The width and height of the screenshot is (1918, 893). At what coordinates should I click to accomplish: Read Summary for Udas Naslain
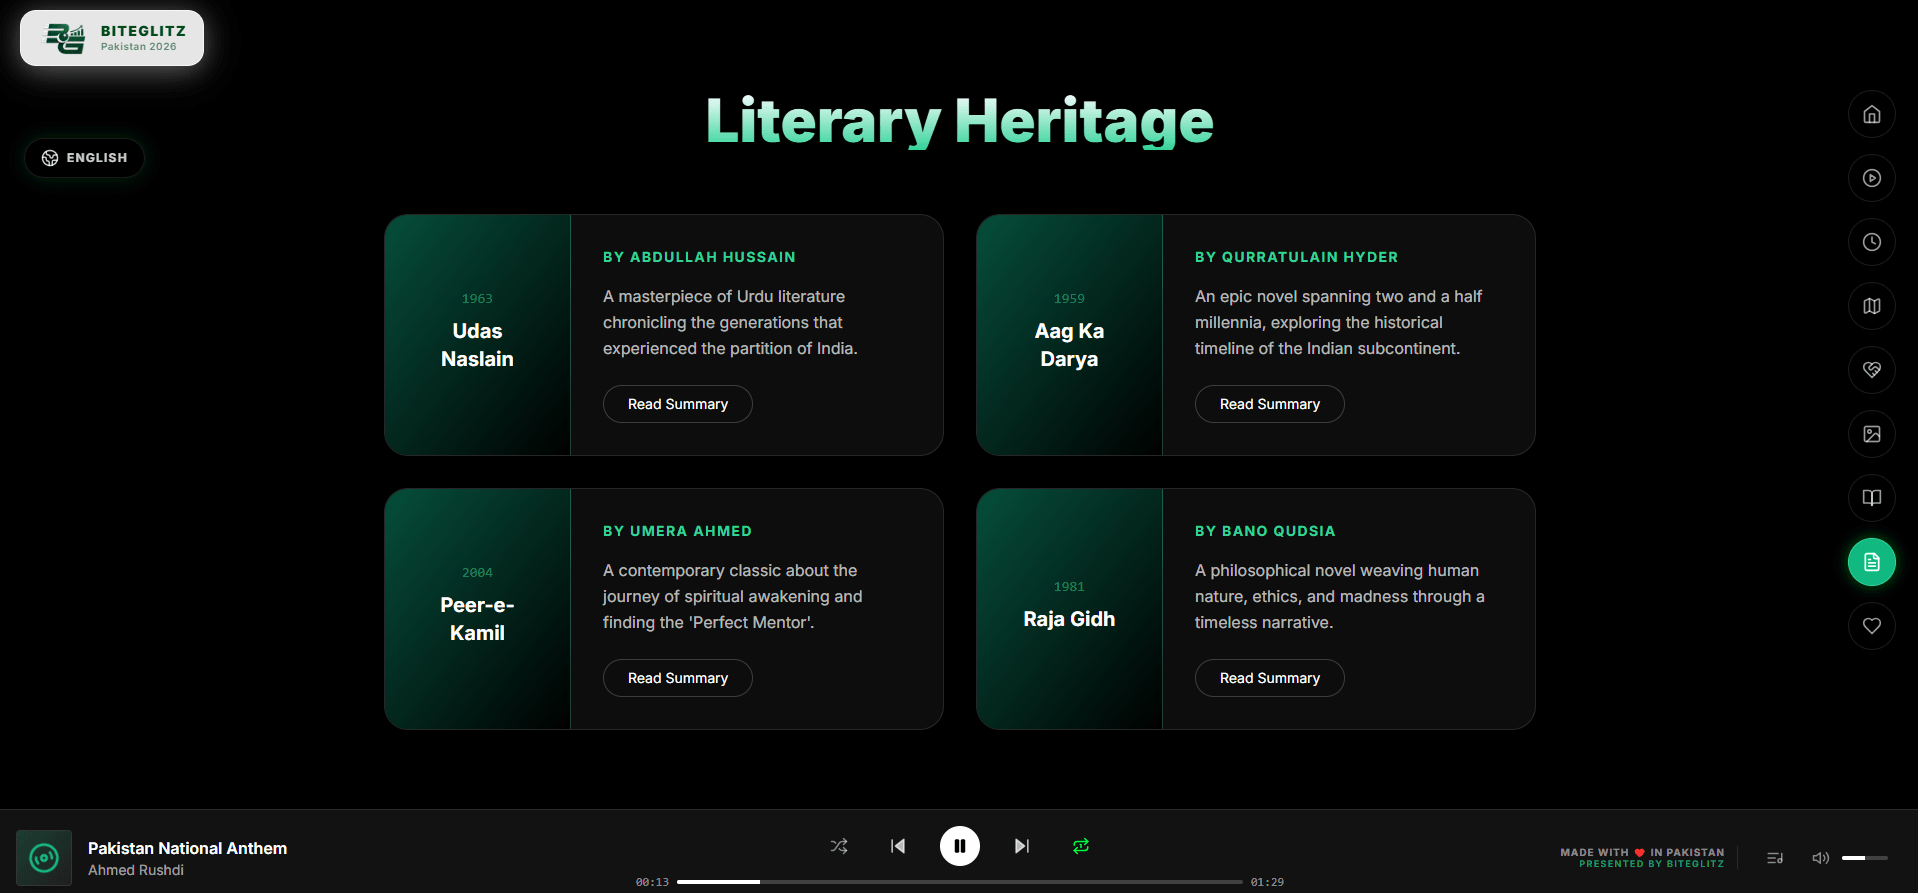point(678,404)
